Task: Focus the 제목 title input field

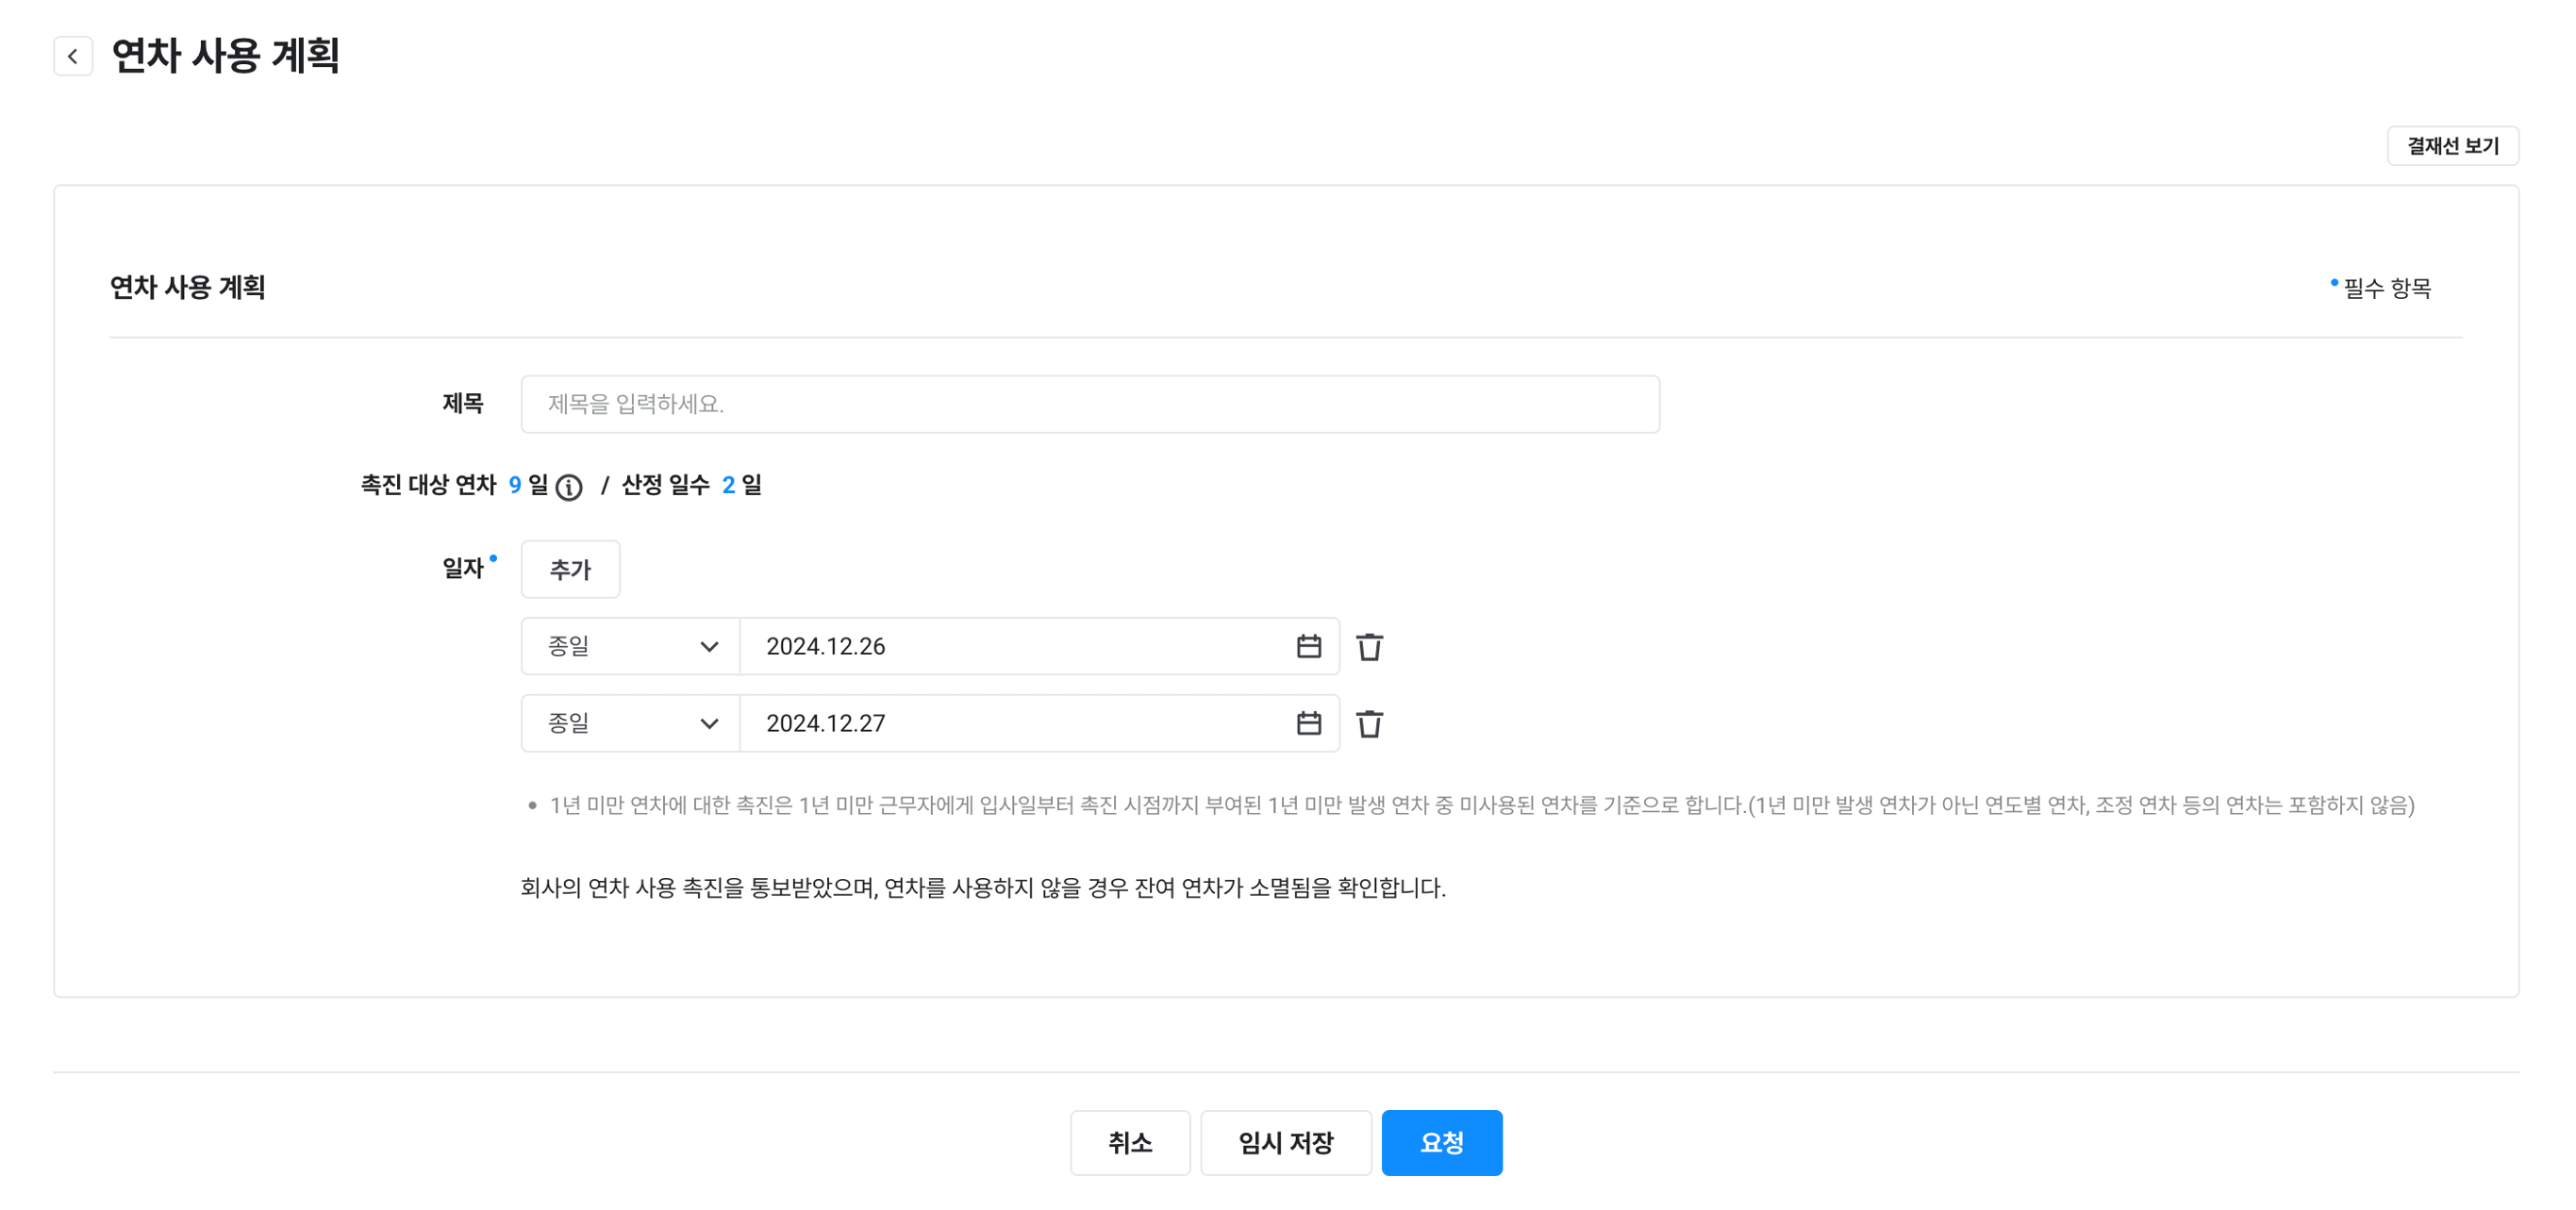Action: [x=1090, y=404]
